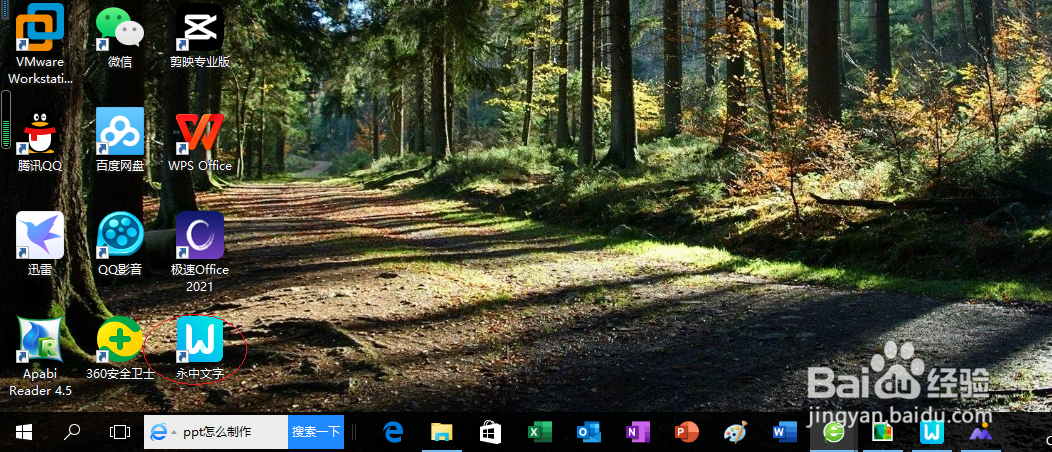1052x452 pixels.
Task: Open the Apabi Reader 4.5 desktop shortcut
Action: 40,356
